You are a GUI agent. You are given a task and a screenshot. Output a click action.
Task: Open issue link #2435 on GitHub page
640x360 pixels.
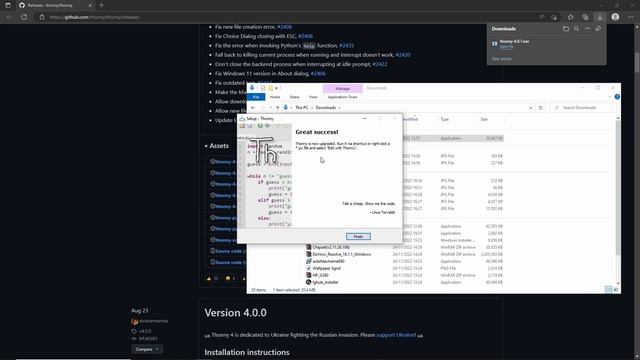(x=347, y=46)
